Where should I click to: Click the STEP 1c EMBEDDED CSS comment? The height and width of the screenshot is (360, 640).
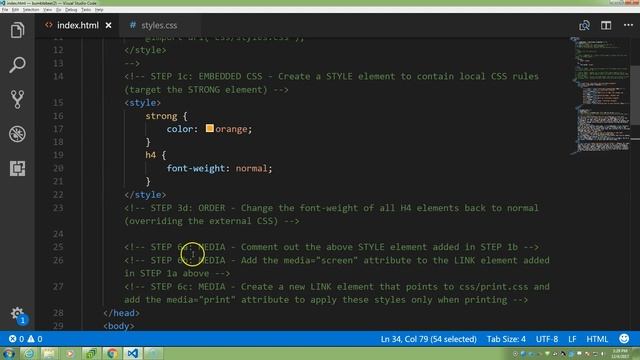(x=331, y=83)
